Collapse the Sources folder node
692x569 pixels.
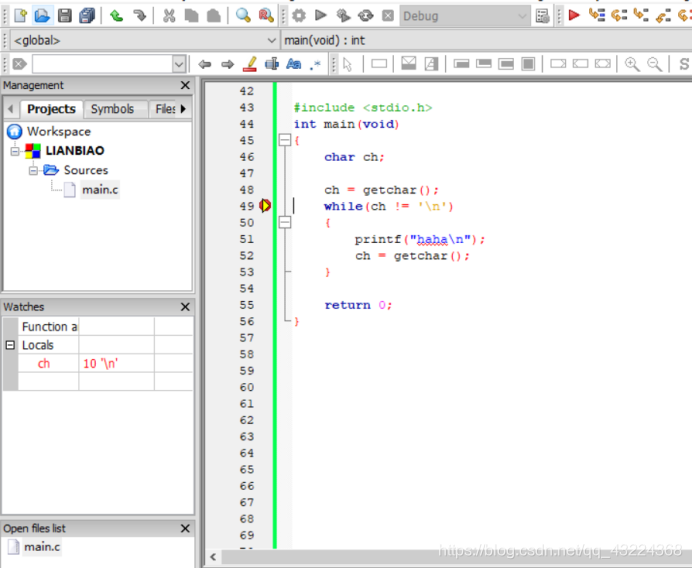tap(34, 170)
